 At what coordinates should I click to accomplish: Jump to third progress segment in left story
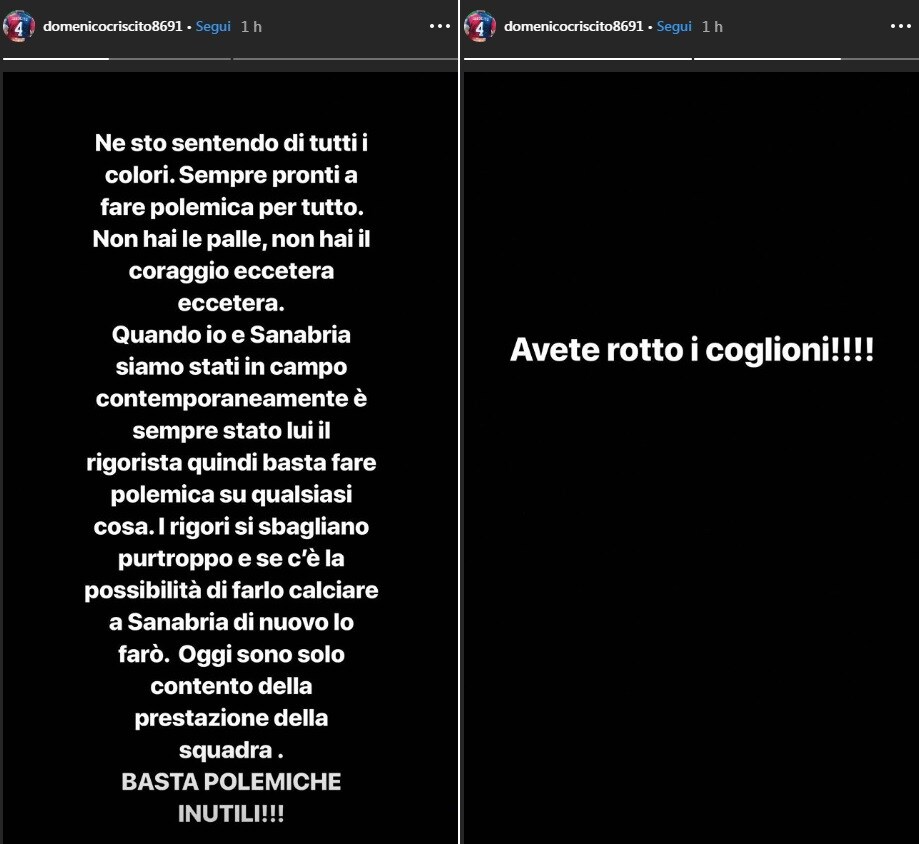345,59
